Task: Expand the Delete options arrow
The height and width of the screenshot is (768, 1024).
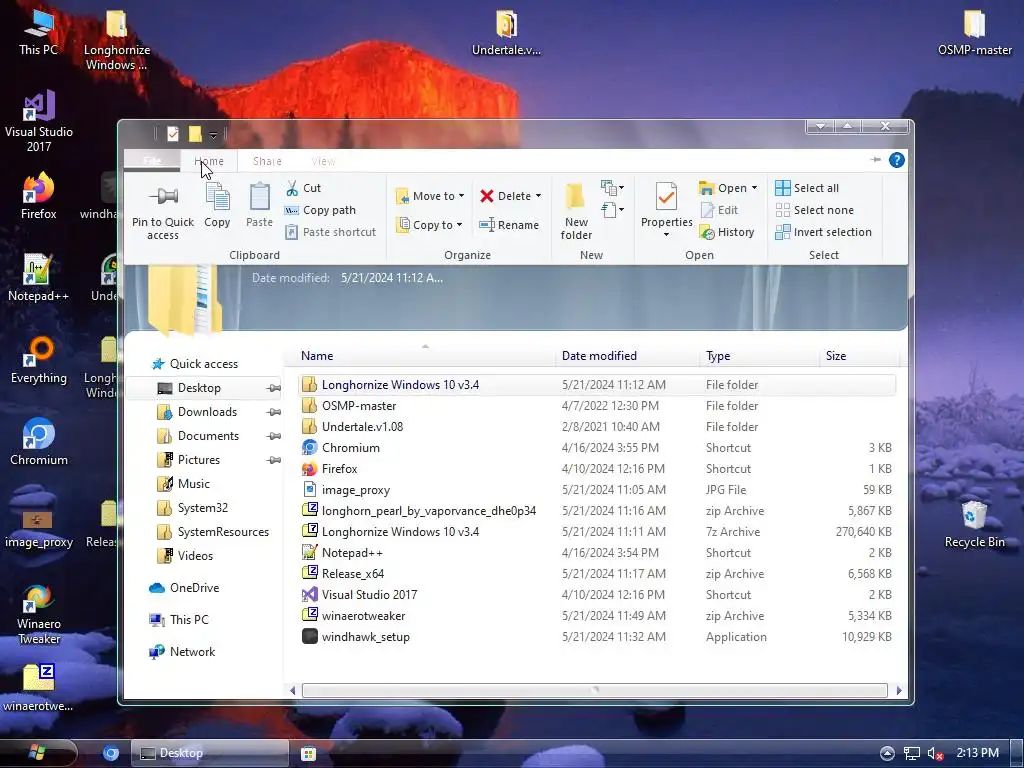Action: [x=538, y=196]
